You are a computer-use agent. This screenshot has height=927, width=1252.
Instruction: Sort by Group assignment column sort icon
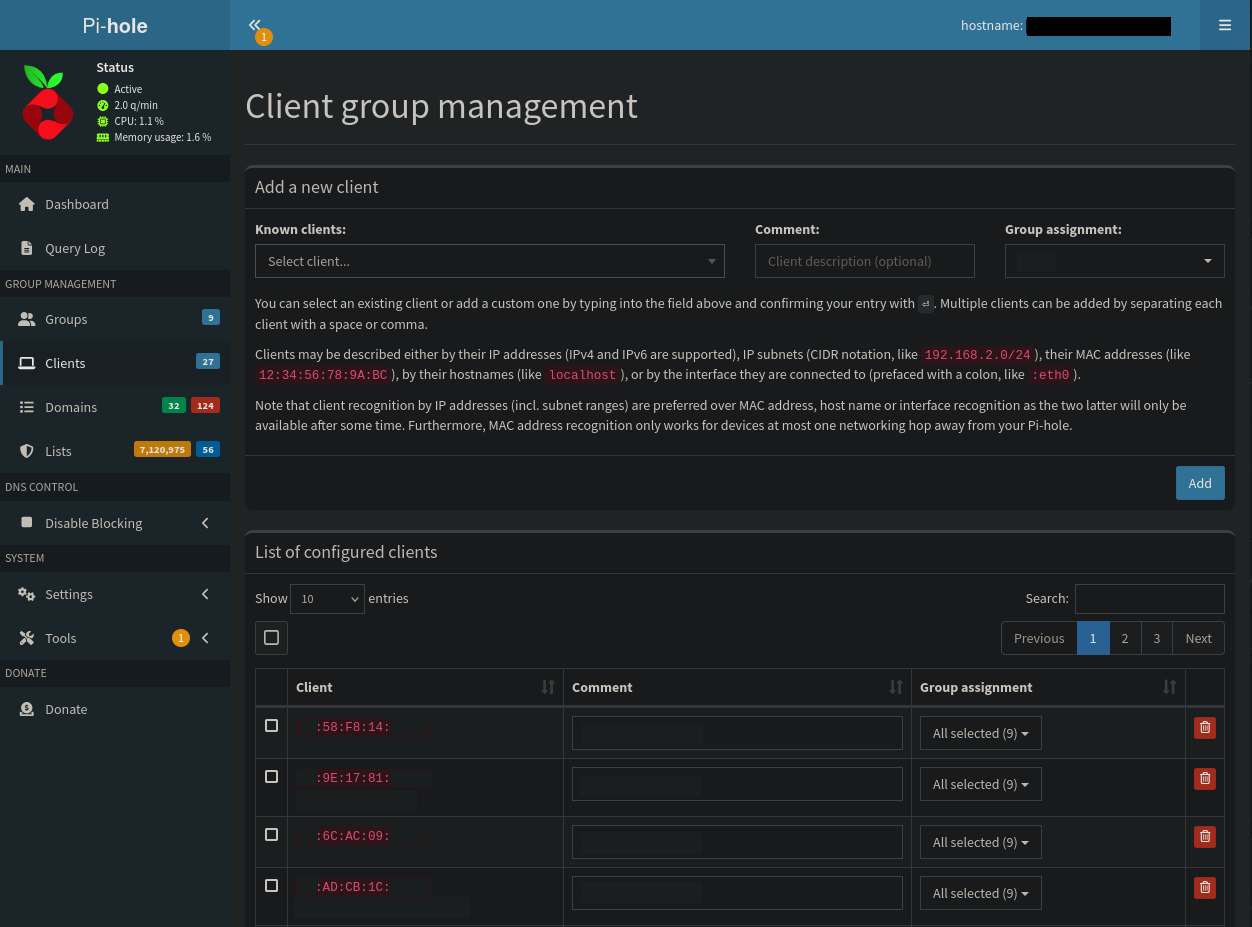point(1169,687)
